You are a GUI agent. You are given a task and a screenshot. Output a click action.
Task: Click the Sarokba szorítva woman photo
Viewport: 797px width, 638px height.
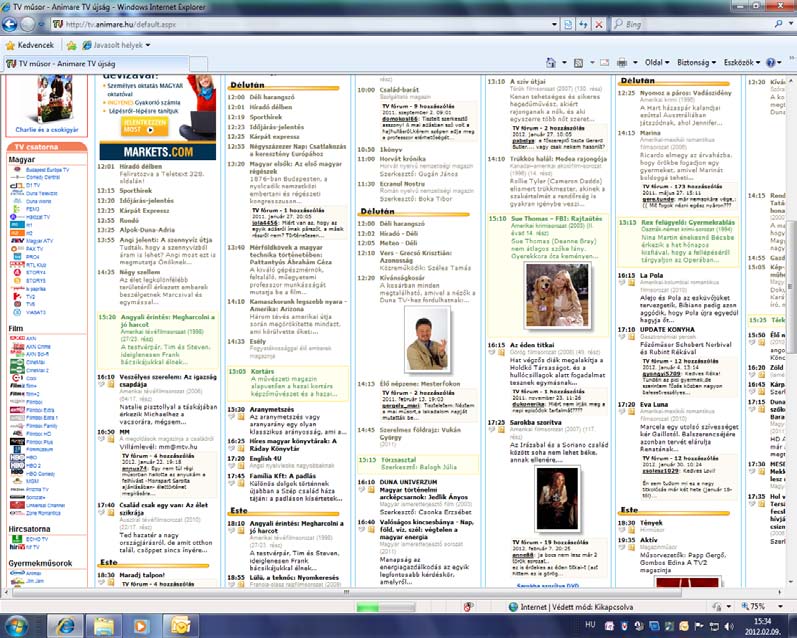point(557,499)
